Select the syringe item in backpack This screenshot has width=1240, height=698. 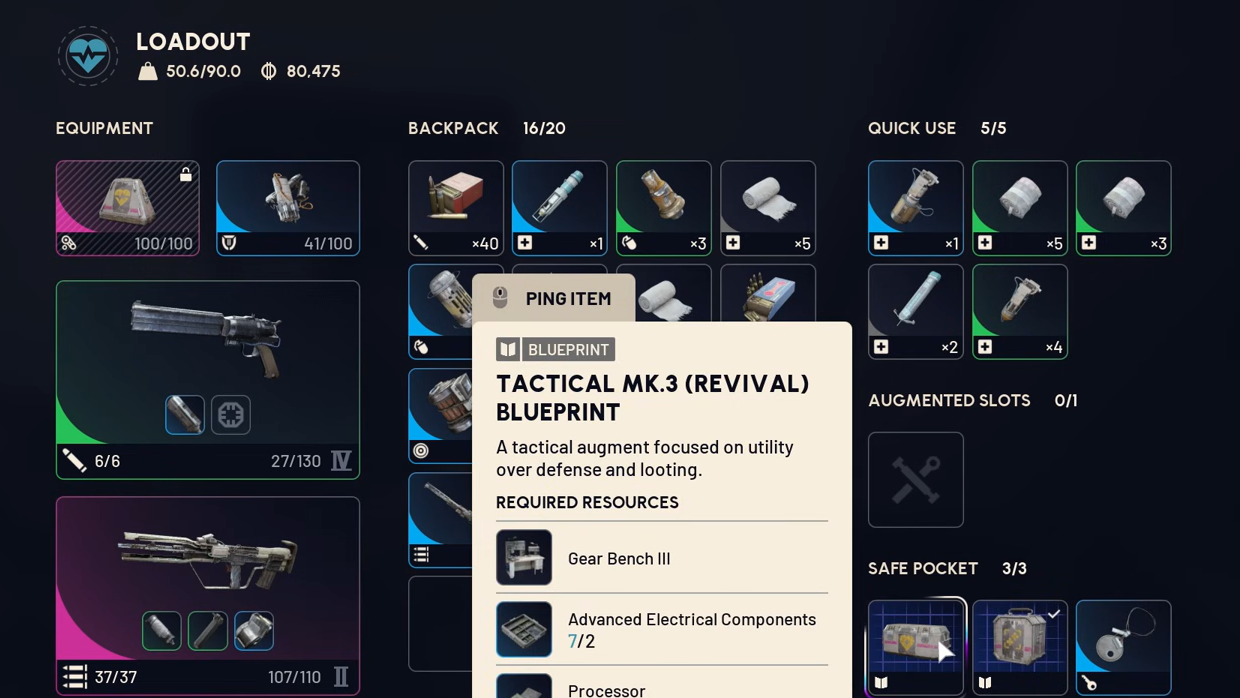click(560, 208)
